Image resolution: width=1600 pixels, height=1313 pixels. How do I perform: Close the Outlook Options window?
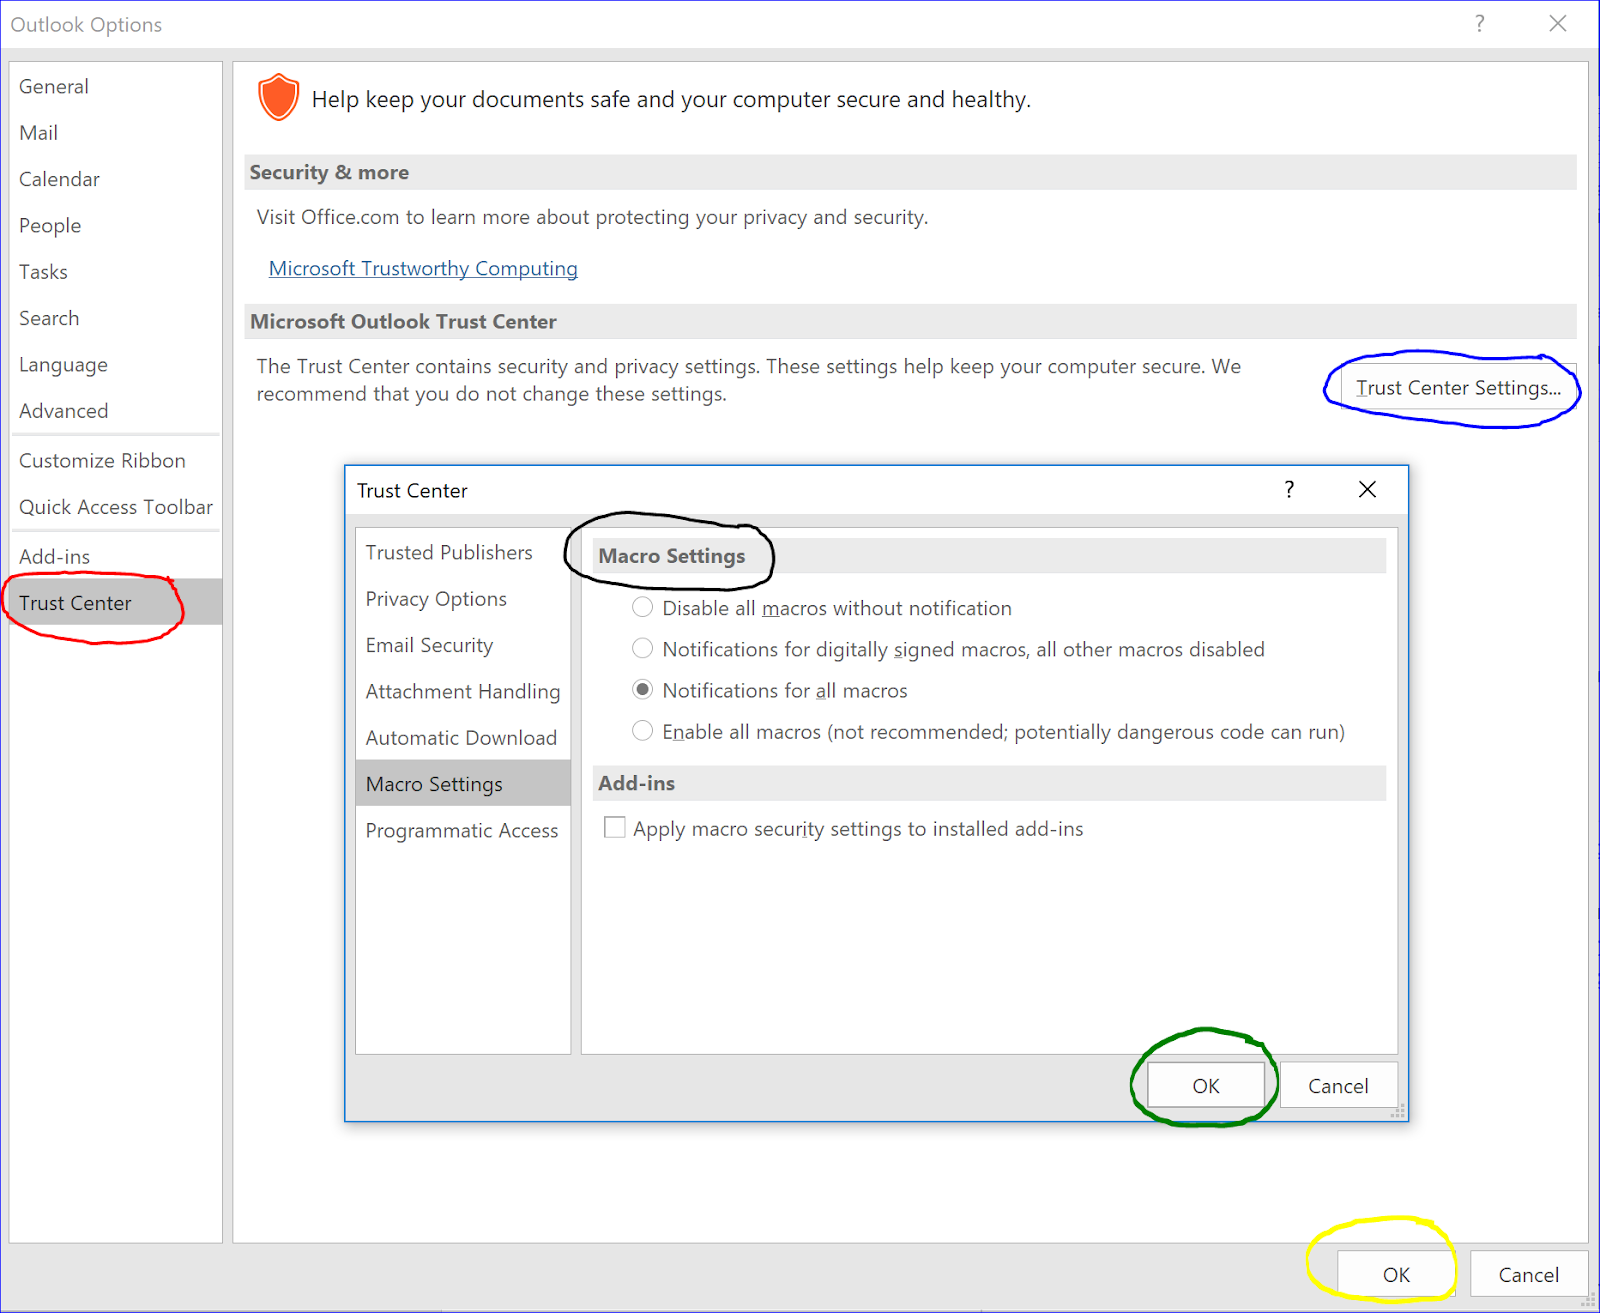click(x=1557, y=24)
